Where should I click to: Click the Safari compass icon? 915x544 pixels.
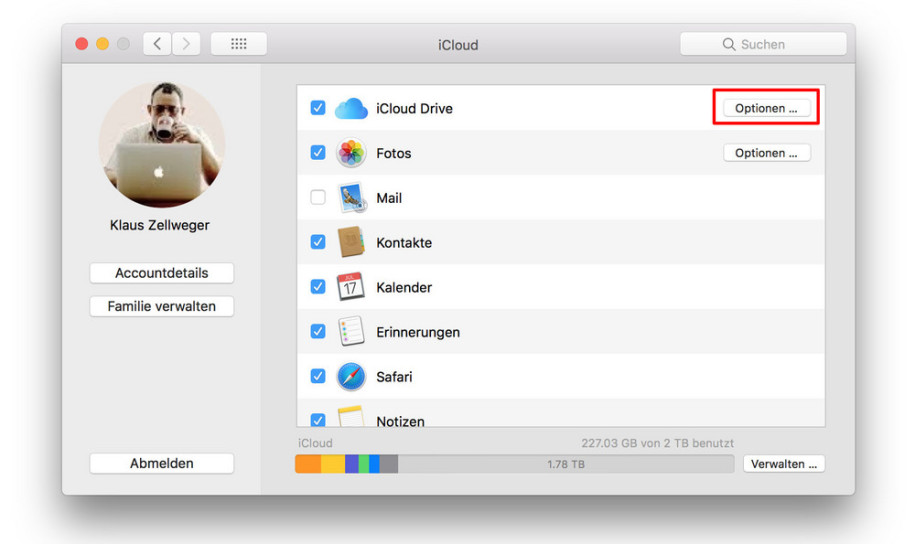351,376
